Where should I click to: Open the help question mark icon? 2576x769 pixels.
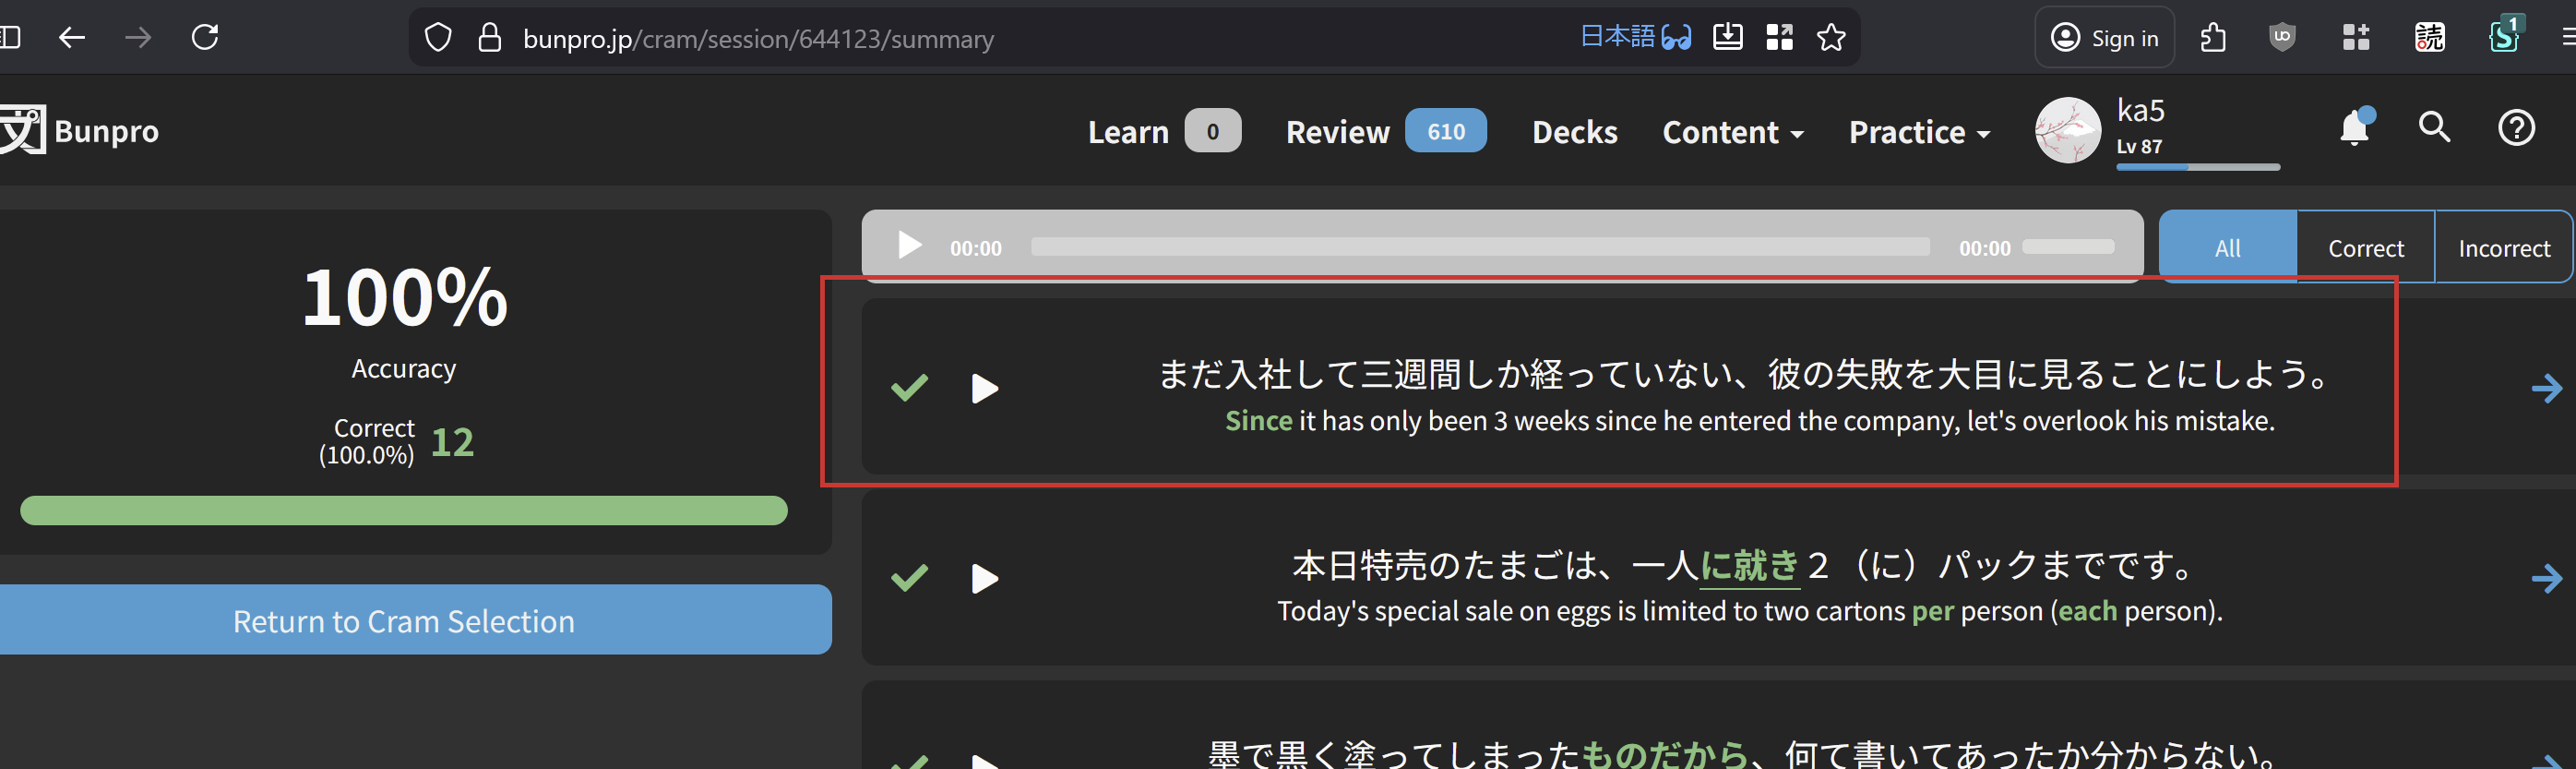(x=2516, y=128)
